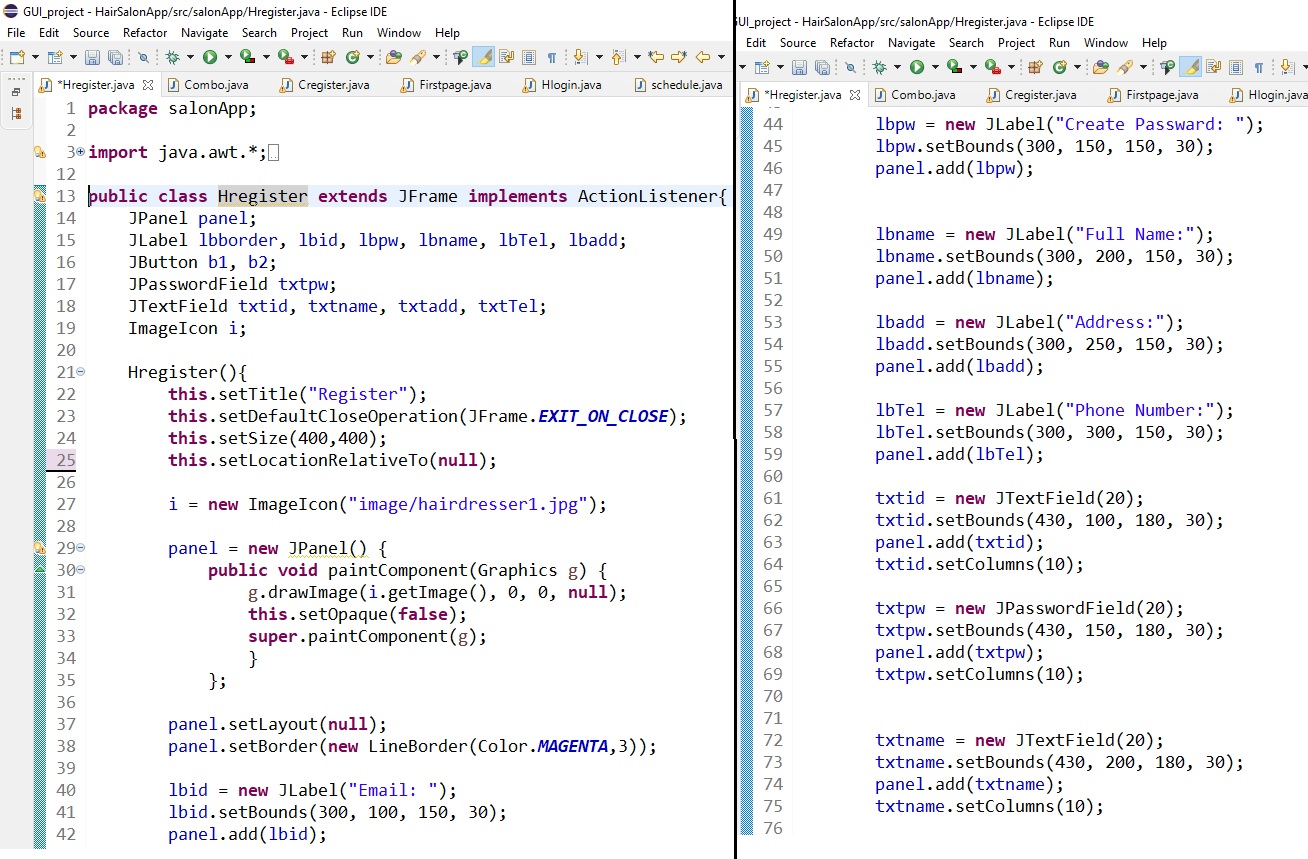Screen dimensions: 1308x859
Task: Click the Back navigation arrow in left window
Action: tap(702, 57)
